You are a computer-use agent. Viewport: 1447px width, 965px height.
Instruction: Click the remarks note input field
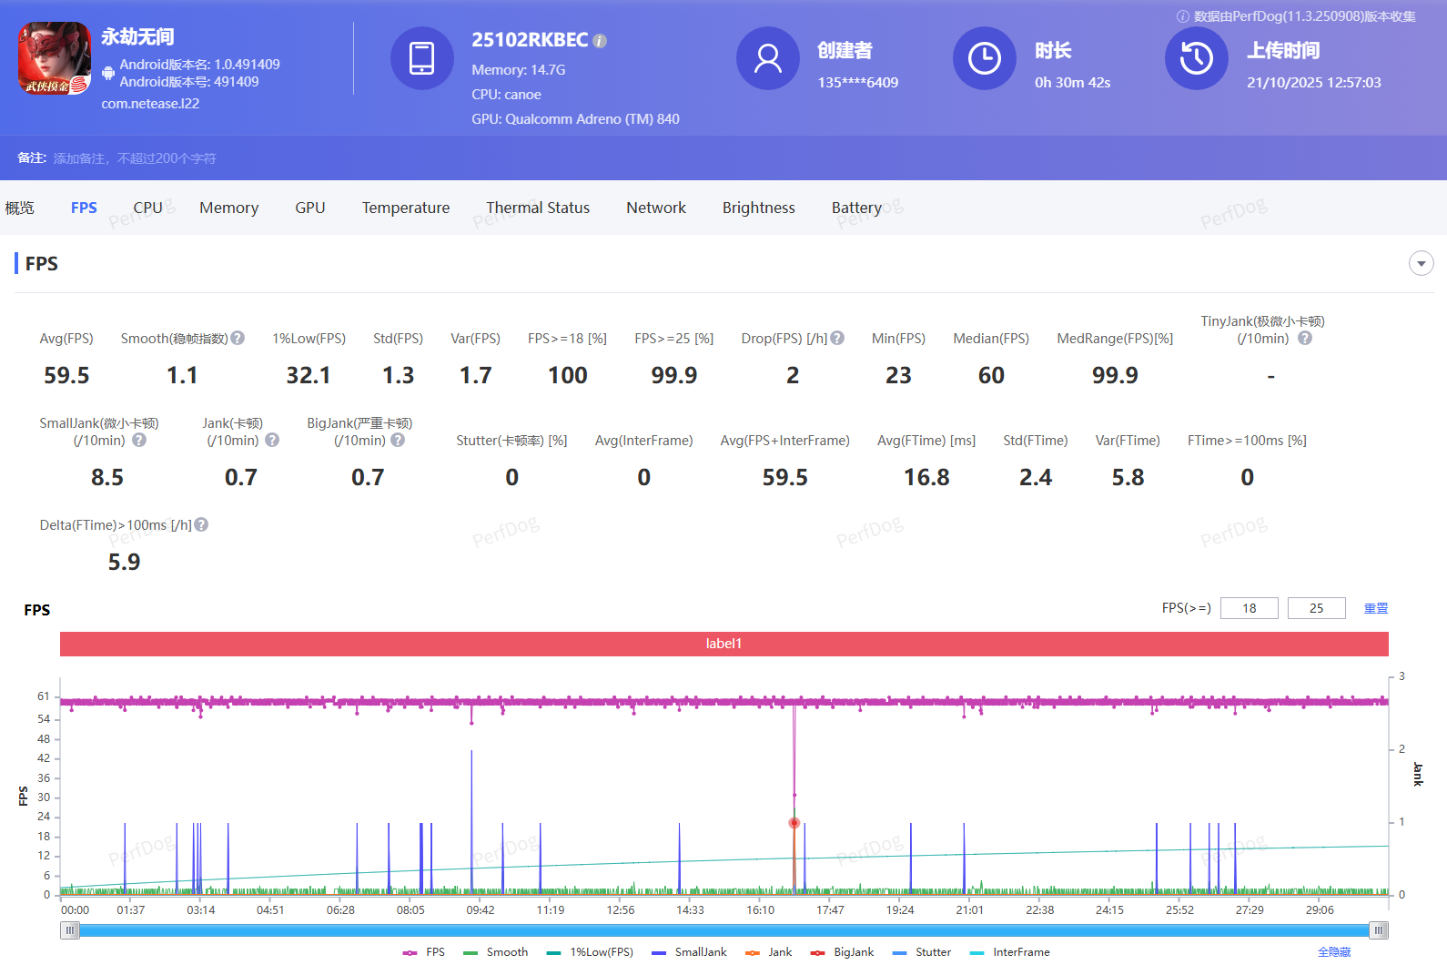pos(135,158)
